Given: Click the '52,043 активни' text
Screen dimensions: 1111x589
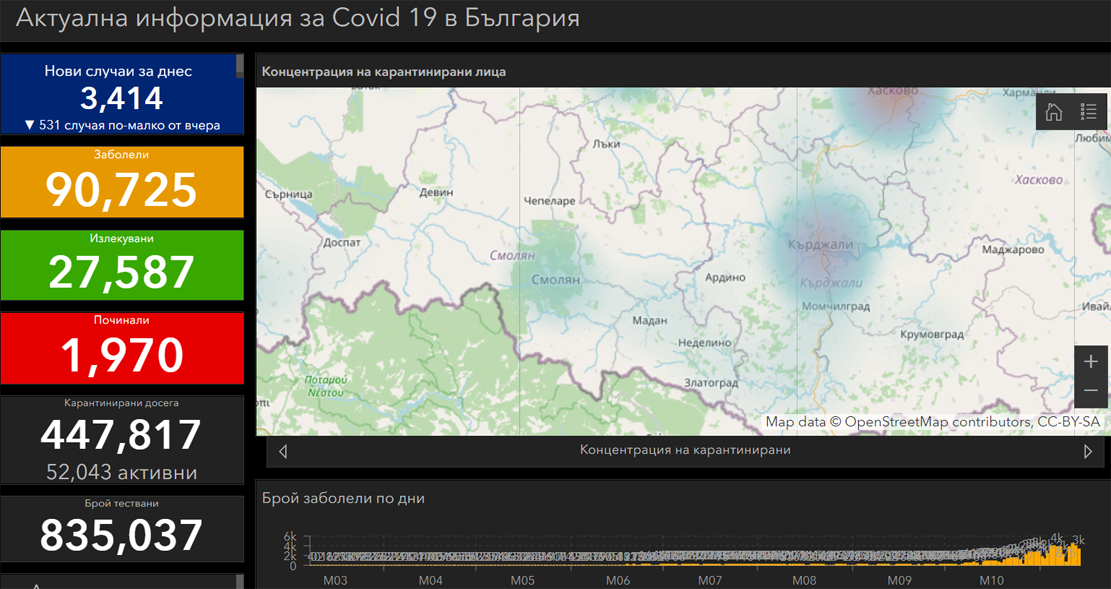Looking at the screenshot, I should point(122,472).
